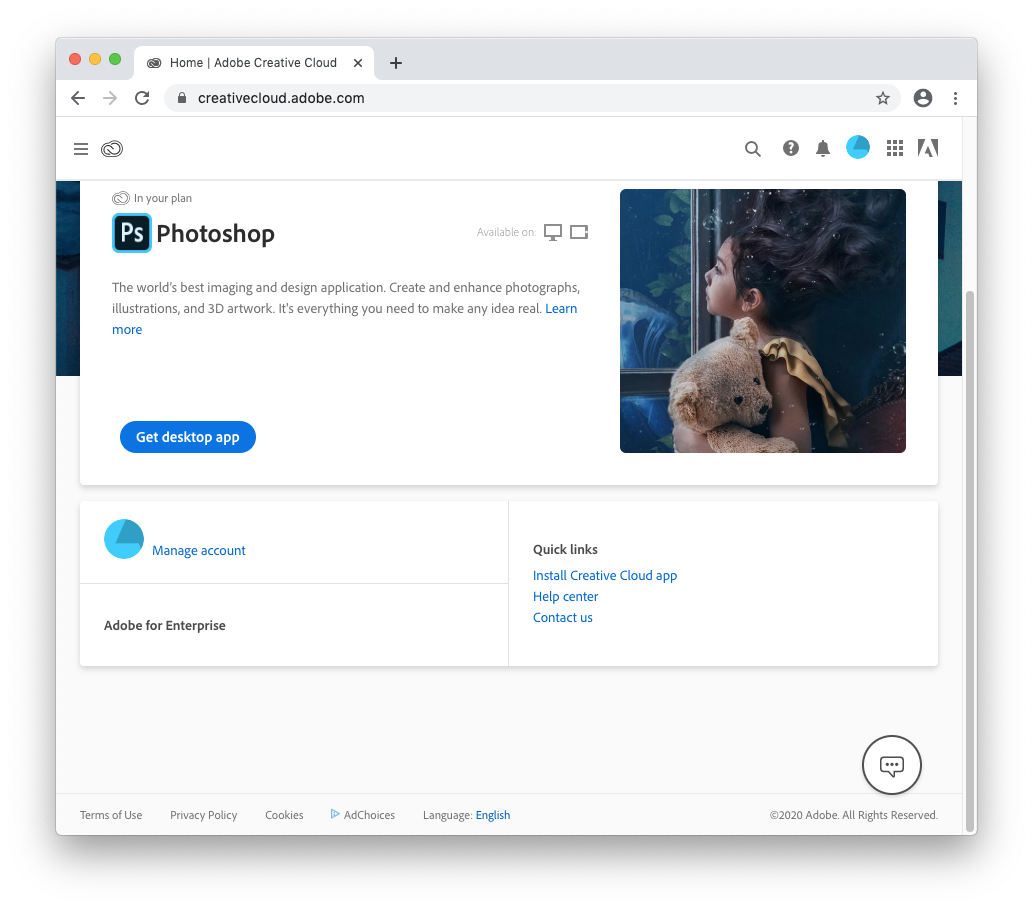Bookmark page with the star icon
This screenshot has width=1033, height=909.
(x=883, y=98)
